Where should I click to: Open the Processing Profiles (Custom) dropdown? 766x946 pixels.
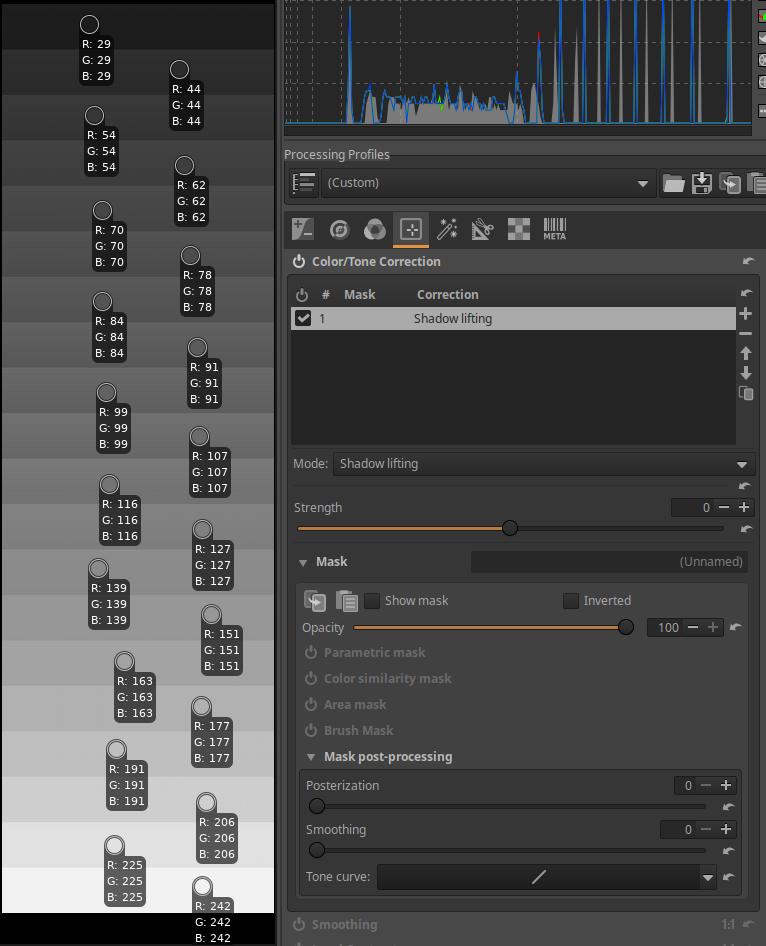487,183
